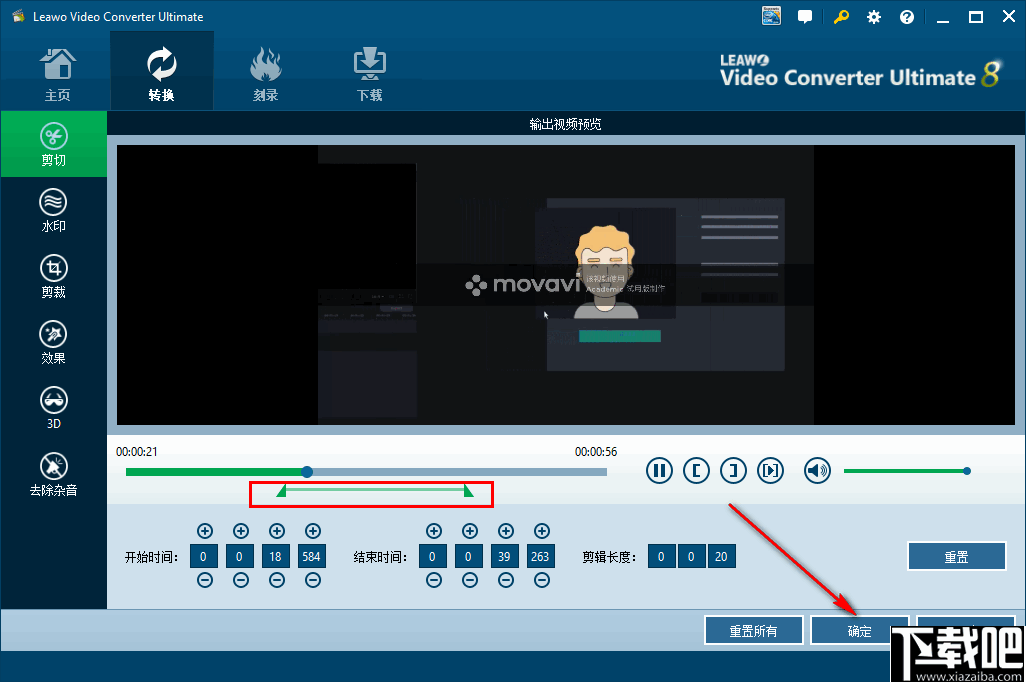
Task: Decrease start time milliseconds below 584
Action: coord(313,580)
